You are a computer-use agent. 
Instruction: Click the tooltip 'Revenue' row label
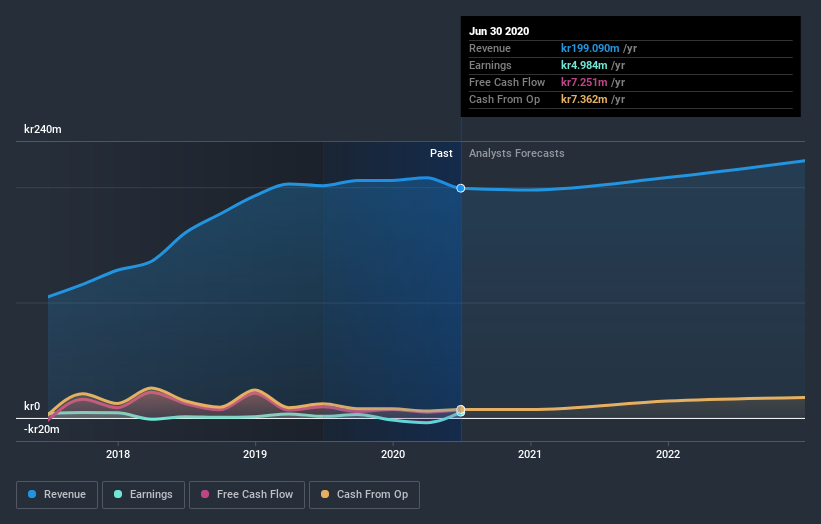(x=490, y=48)
